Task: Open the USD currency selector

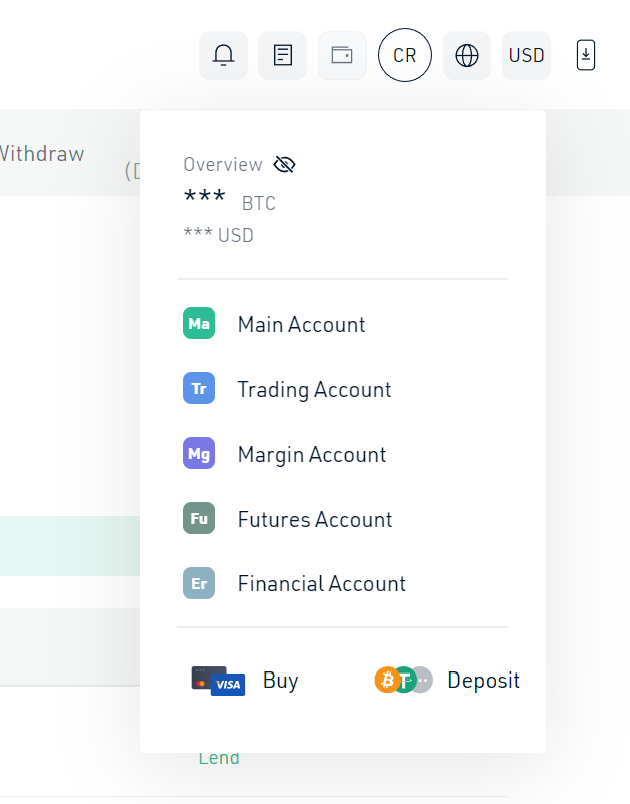Action: point(526,55)
